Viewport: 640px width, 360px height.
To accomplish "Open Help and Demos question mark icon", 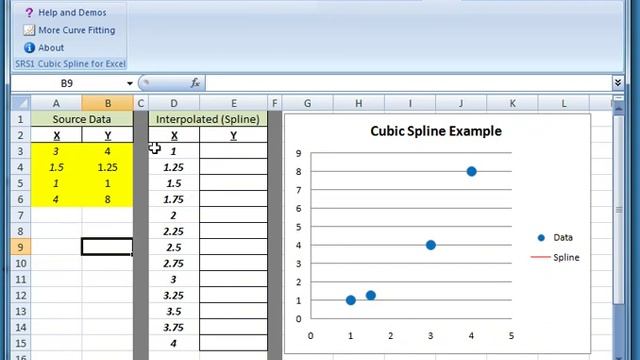I will point(29,13).
